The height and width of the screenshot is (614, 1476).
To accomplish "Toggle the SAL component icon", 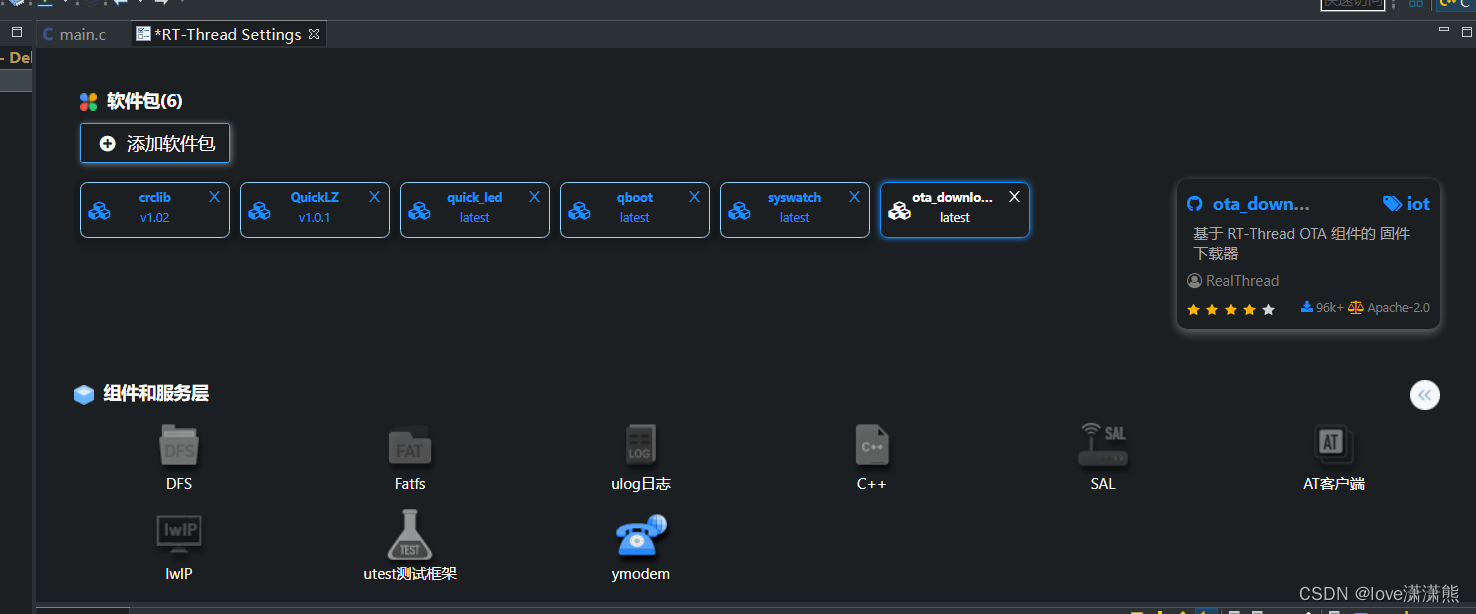I will pyautogui.click(x=1103, y=446).
